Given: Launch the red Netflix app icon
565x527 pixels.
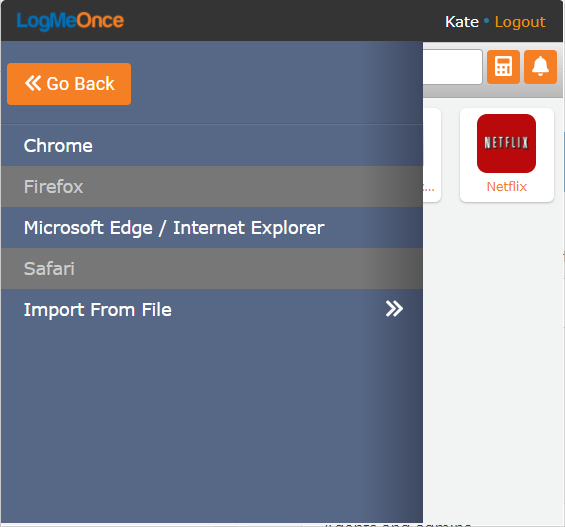Looking at the screenshot, I should click(506, 143).
